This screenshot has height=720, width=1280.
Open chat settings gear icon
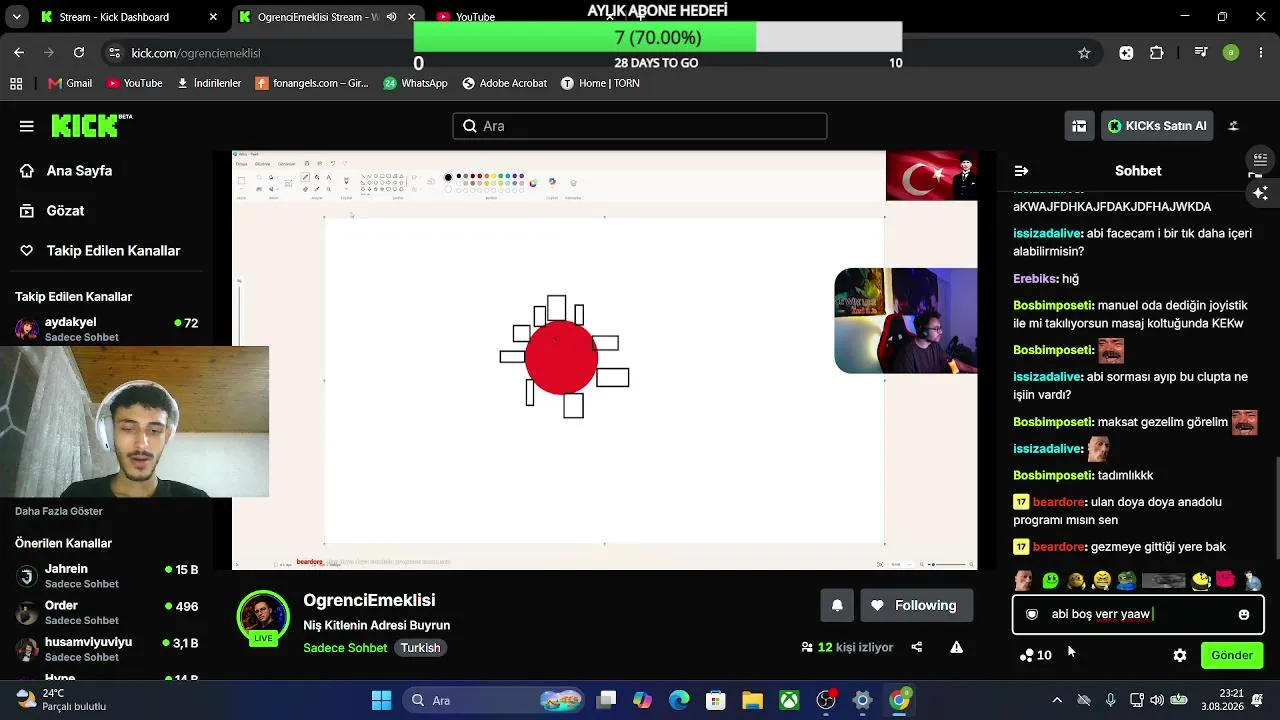point(1180,655)
